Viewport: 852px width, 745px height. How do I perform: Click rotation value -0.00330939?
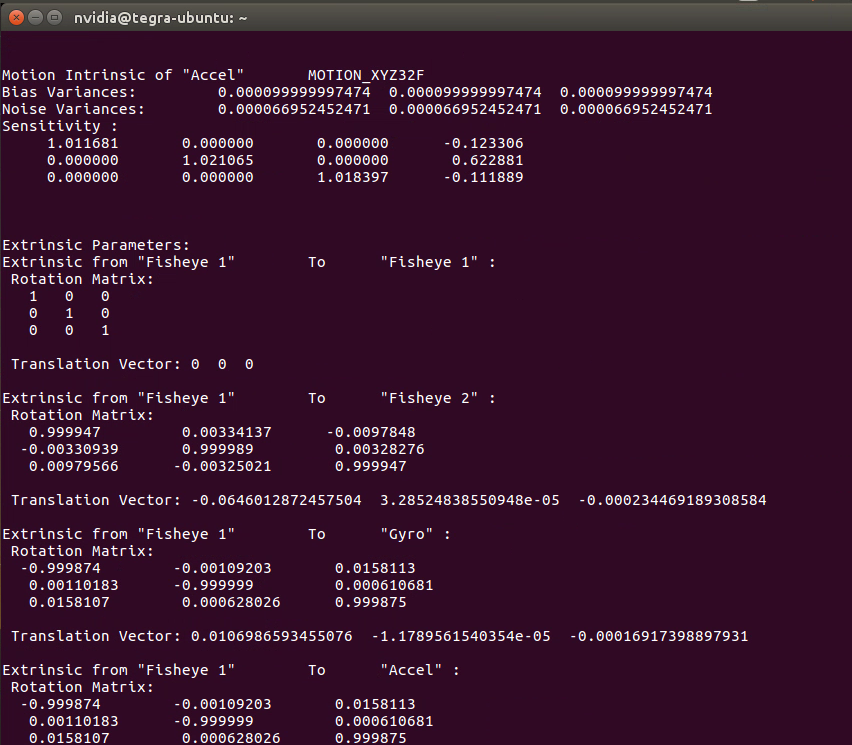pyautogui.click(x=70, y=449)
